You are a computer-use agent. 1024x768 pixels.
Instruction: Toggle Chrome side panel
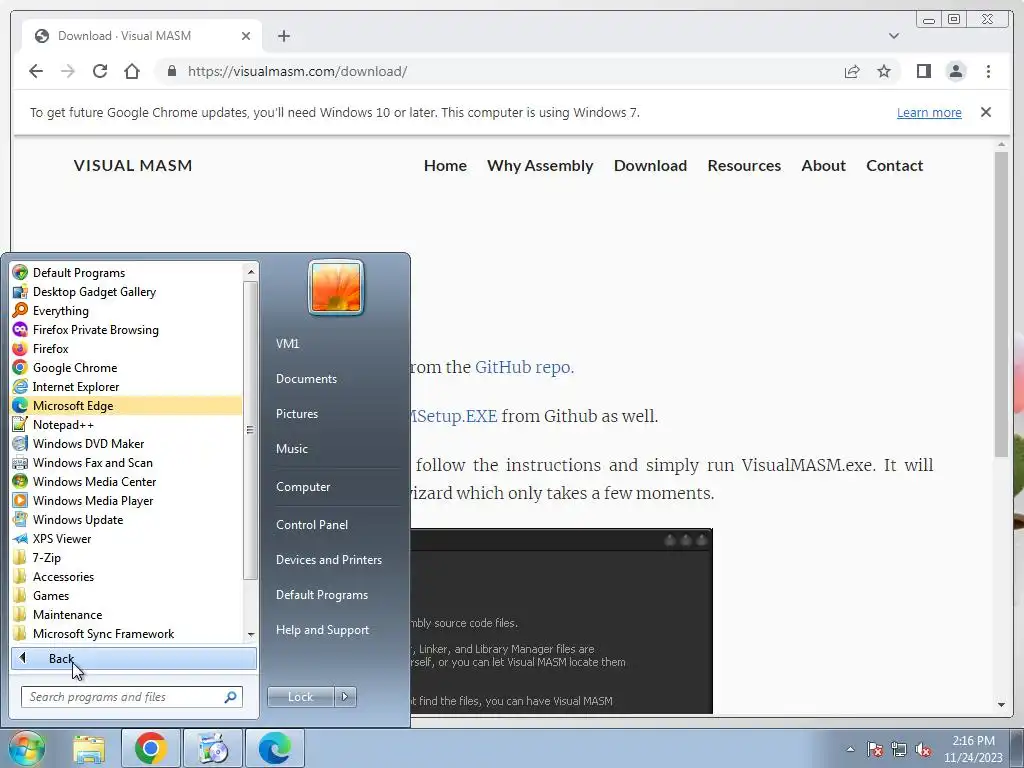(x=923, y=71)
